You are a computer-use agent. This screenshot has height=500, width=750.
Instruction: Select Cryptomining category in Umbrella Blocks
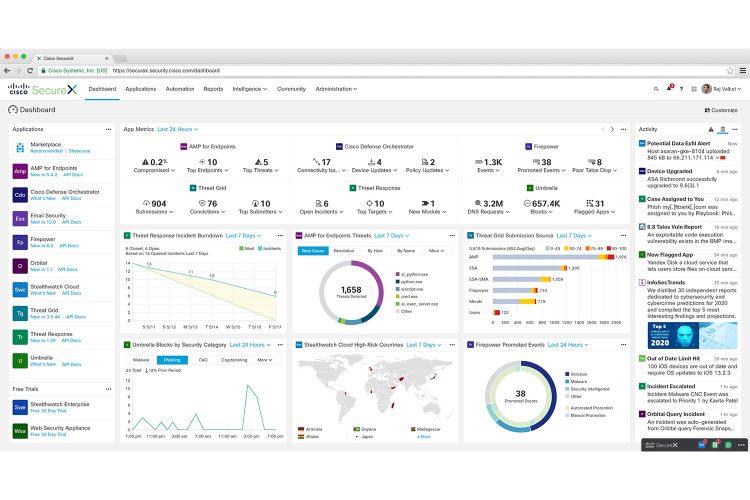point(234,360)
